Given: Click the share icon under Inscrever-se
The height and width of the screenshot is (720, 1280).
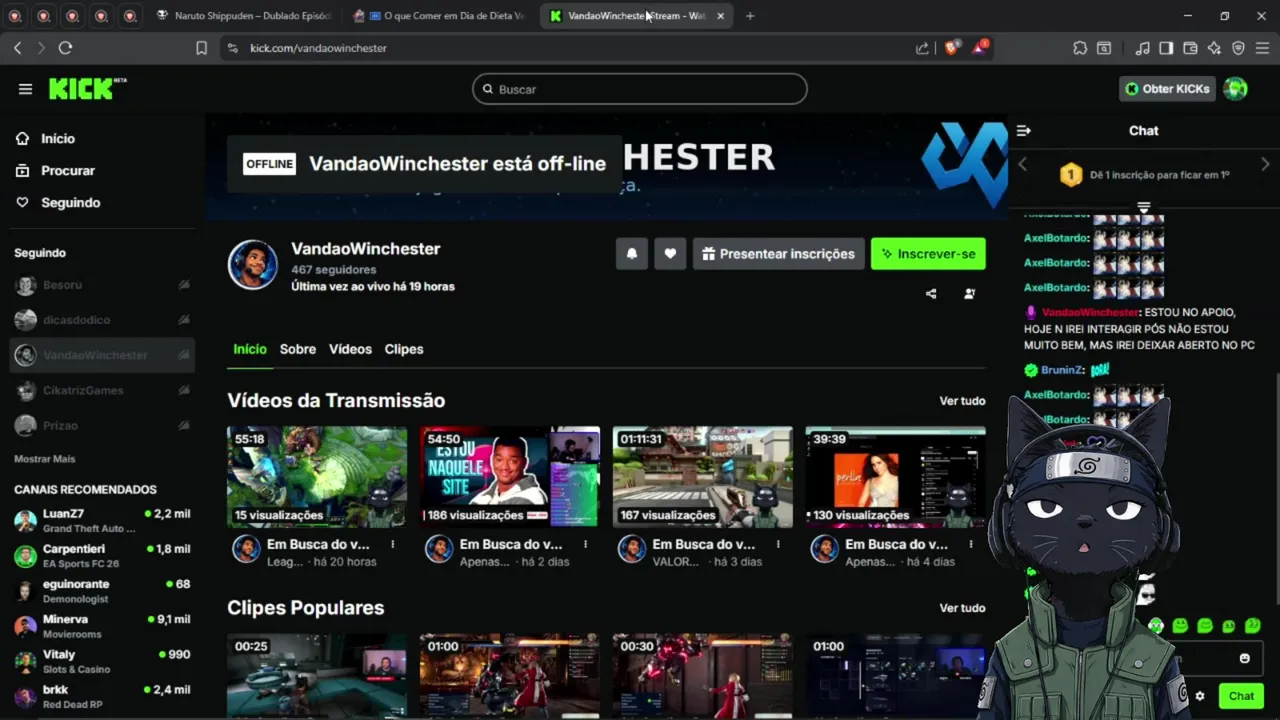Looking at the screenshot, I should [x=931, y=294].
